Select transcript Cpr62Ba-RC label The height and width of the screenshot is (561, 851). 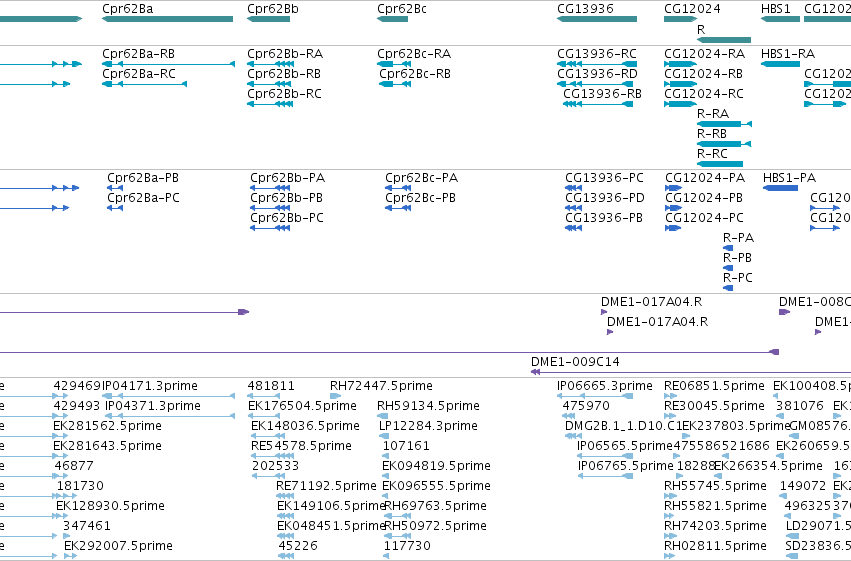[139, 74]
